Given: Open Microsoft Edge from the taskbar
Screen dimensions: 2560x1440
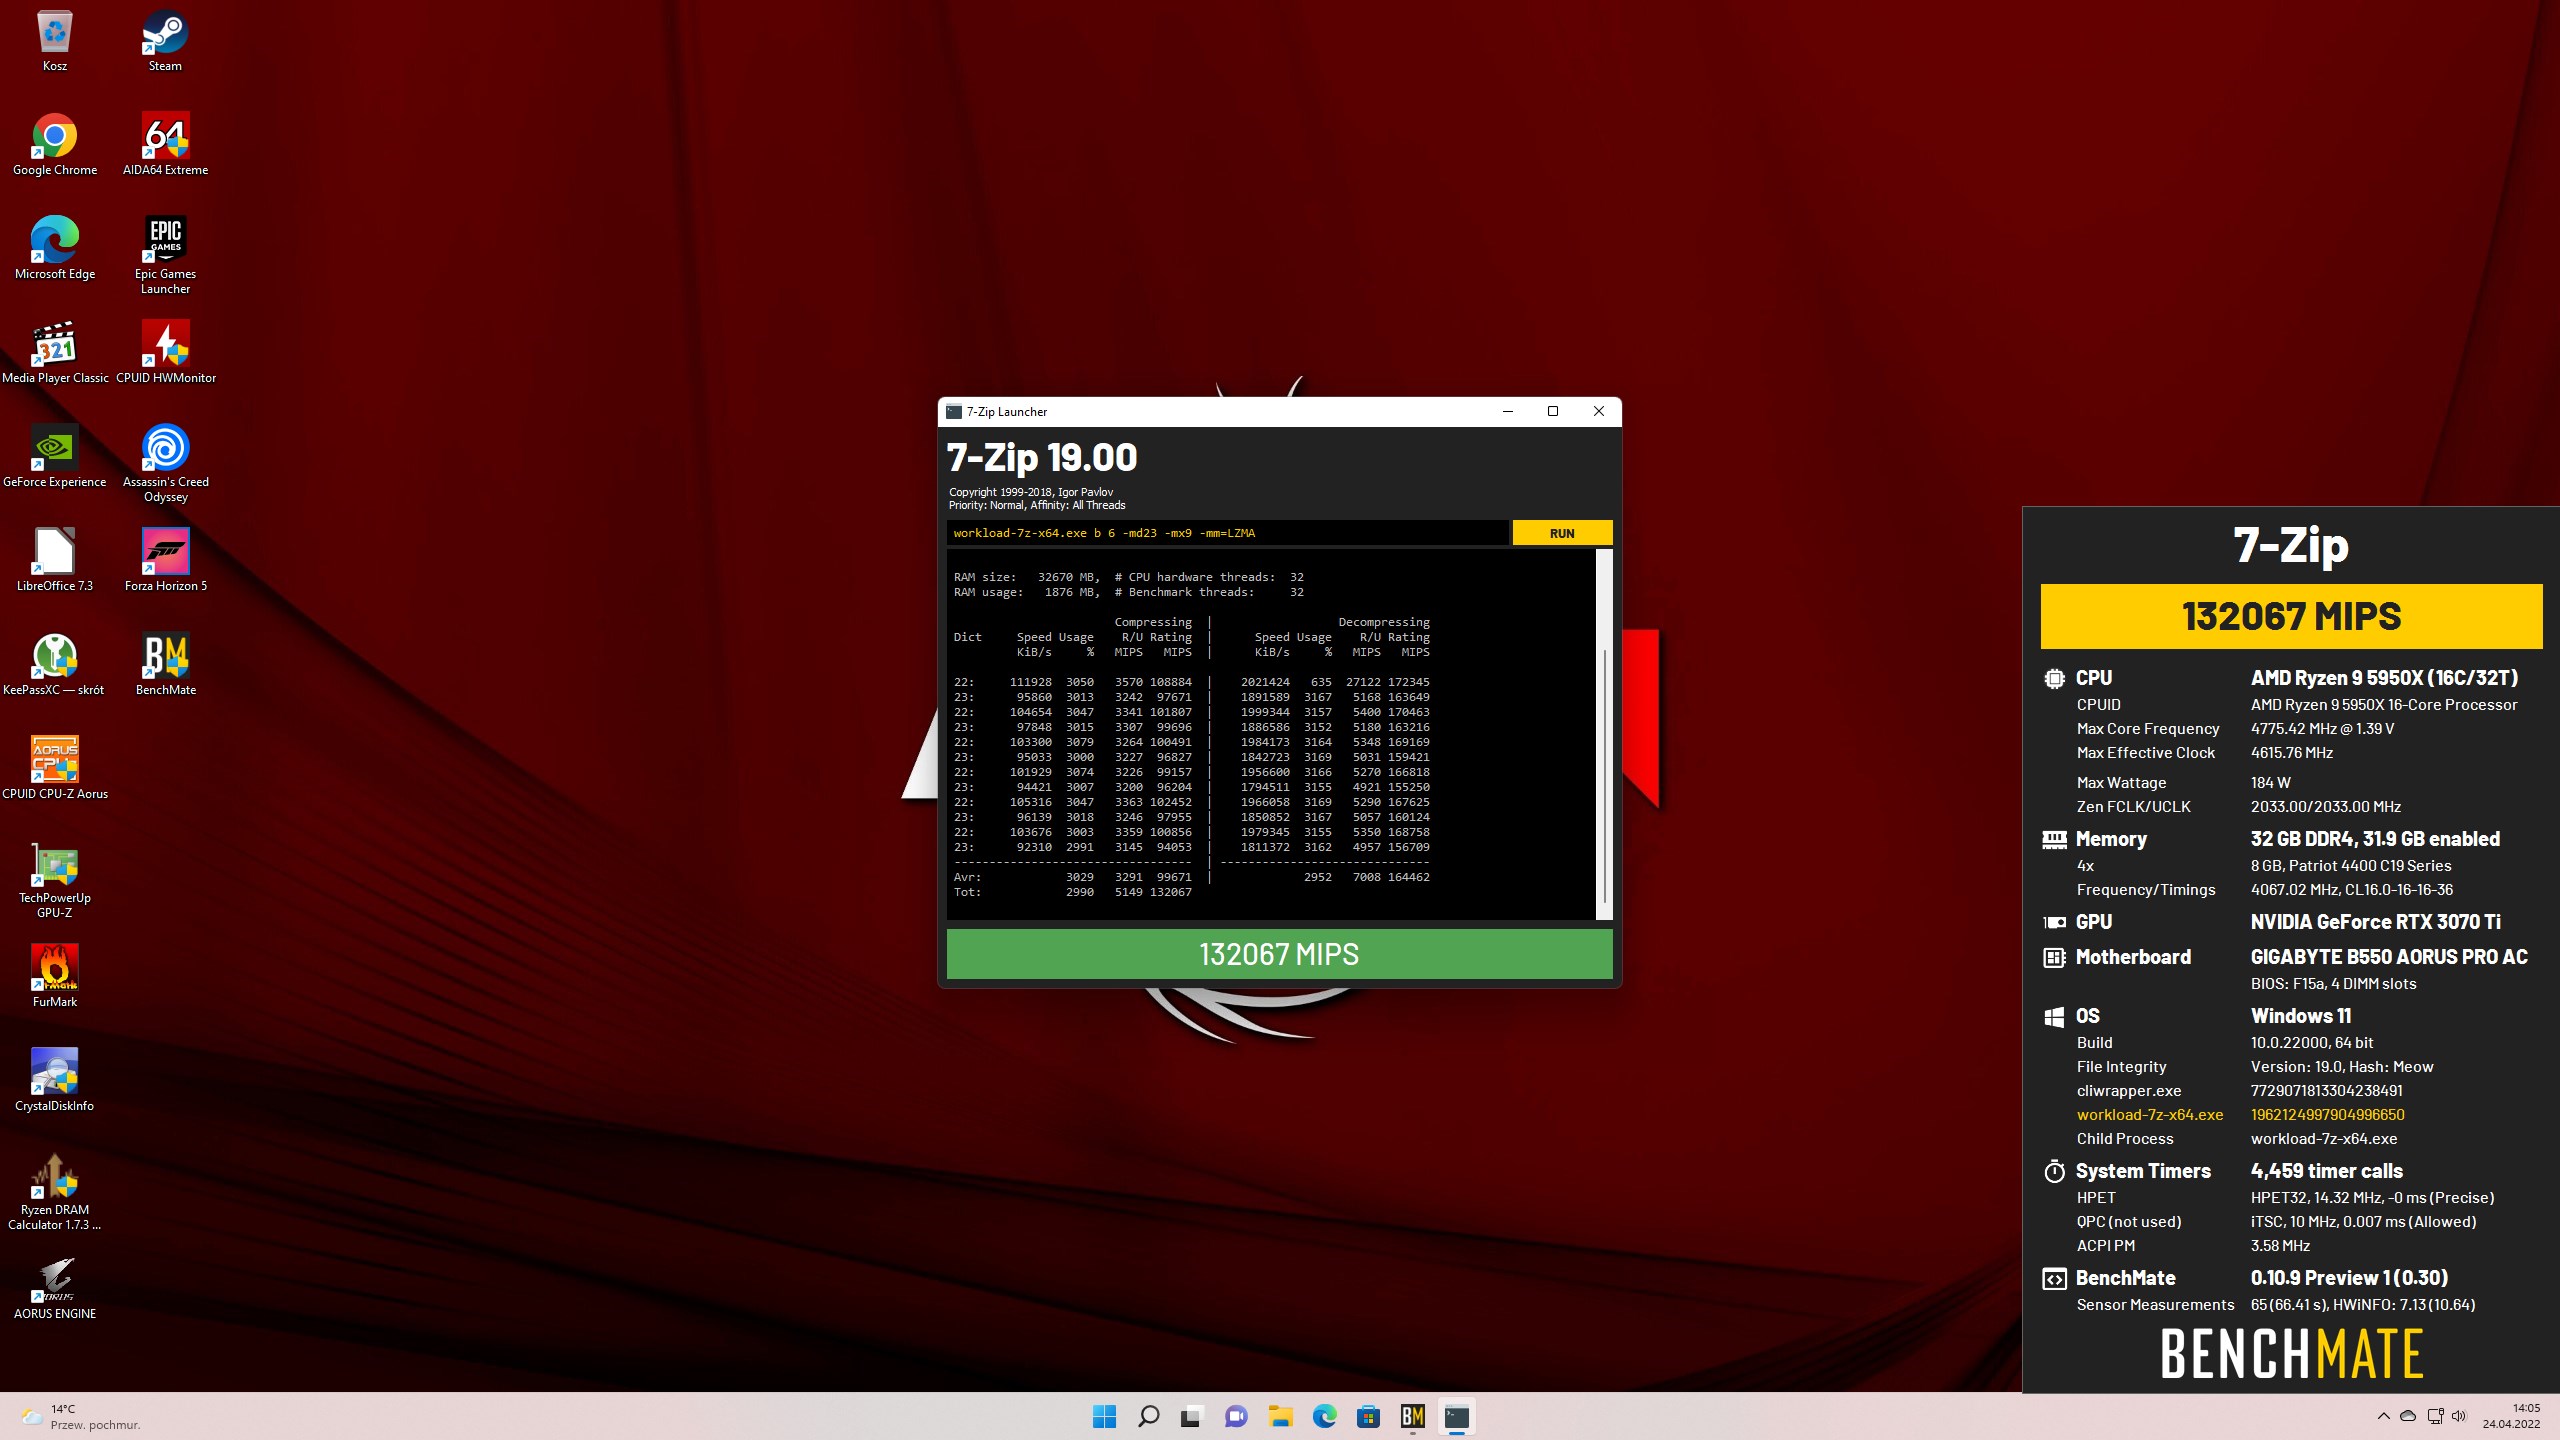Looking at the screenshot, I should point(1324,1416).
